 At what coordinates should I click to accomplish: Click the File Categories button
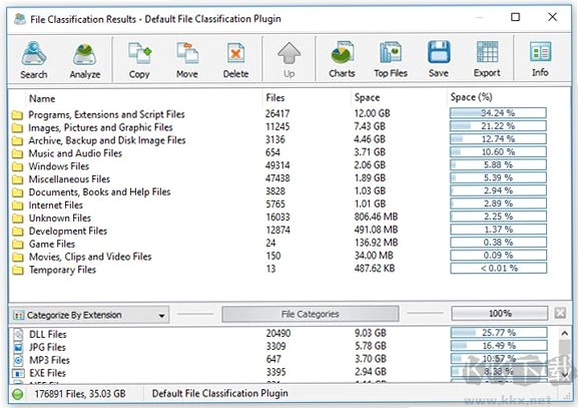point(310,314)
